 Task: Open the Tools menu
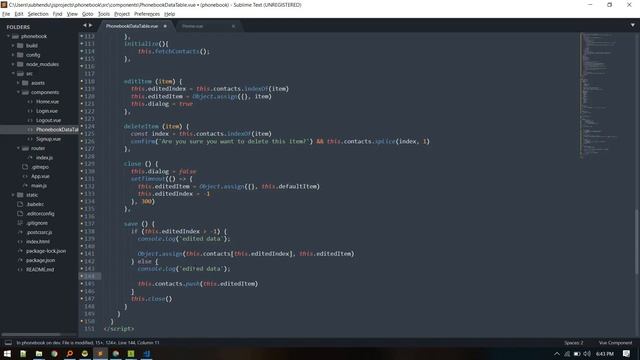104,14
